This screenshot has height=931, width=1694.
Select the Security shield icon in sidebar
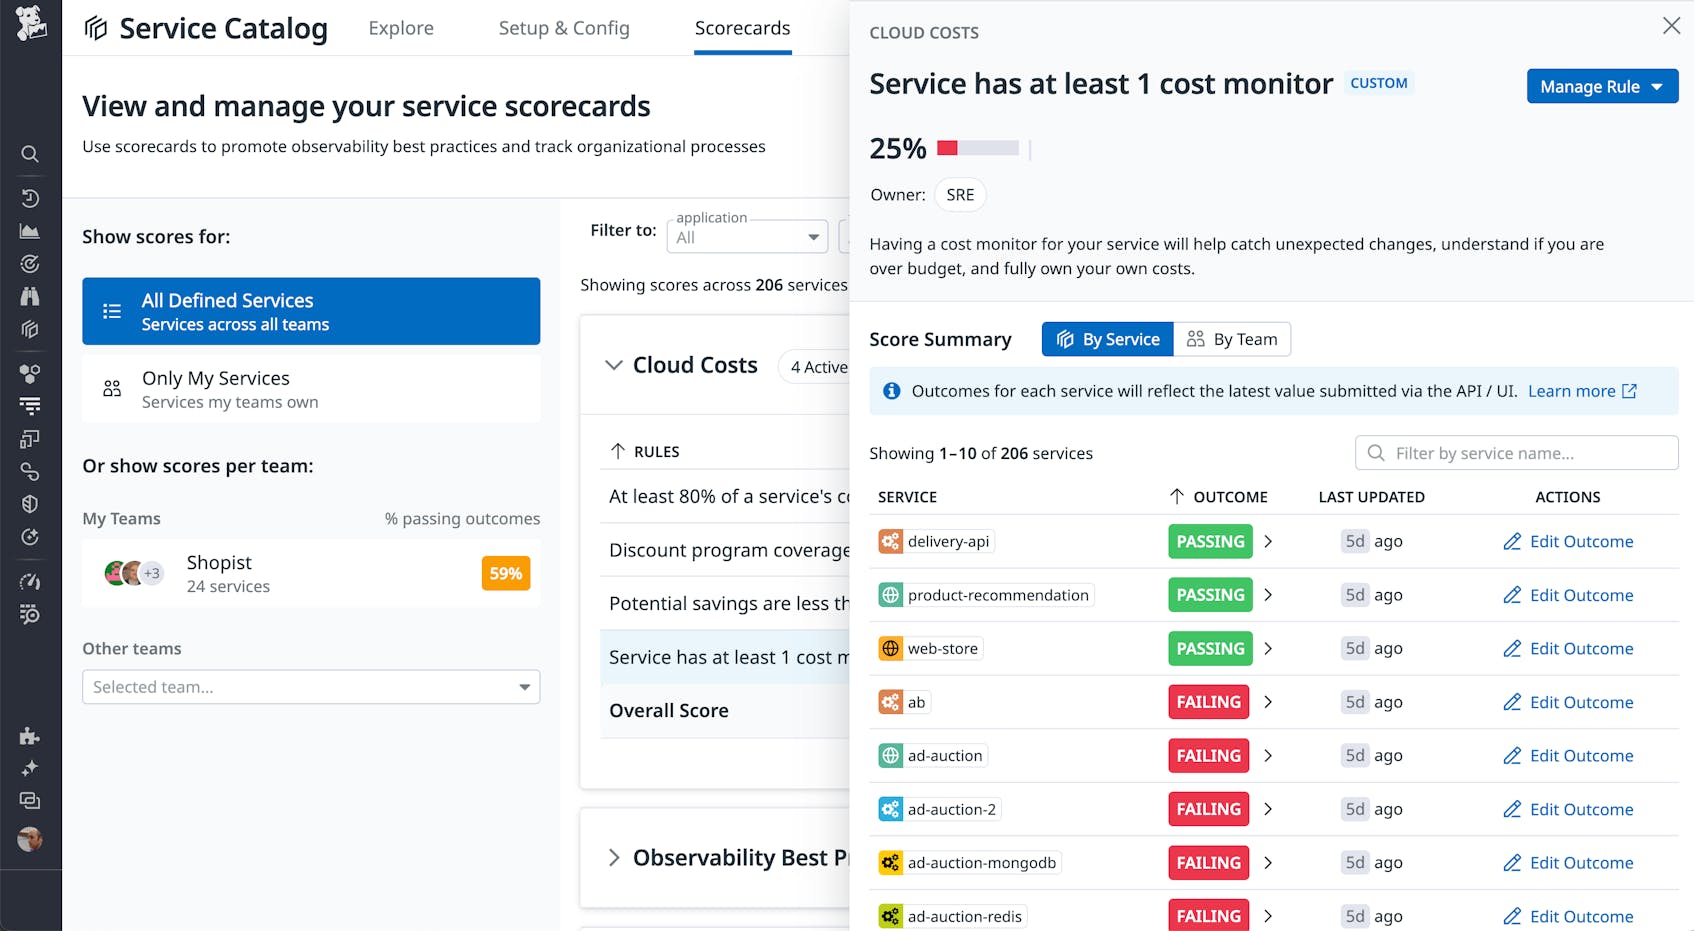pos(30,504)
